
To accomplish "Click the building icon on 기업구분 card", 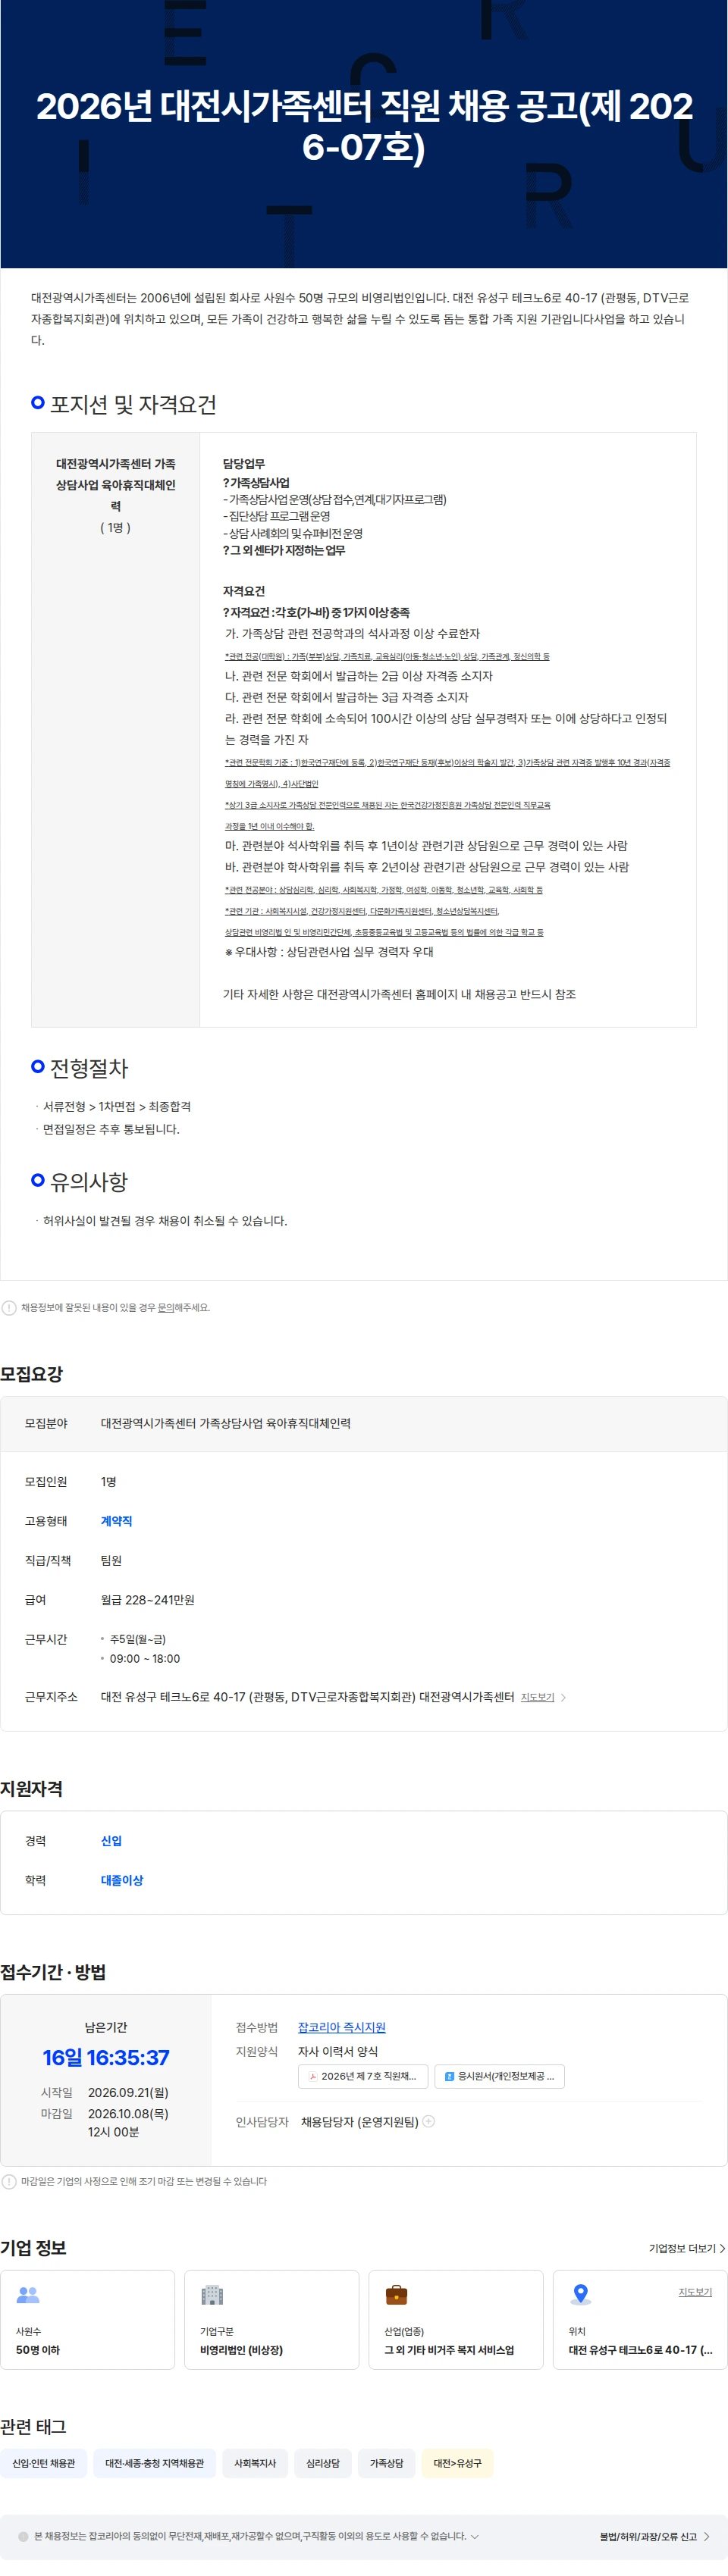I will coord(212,2294).
